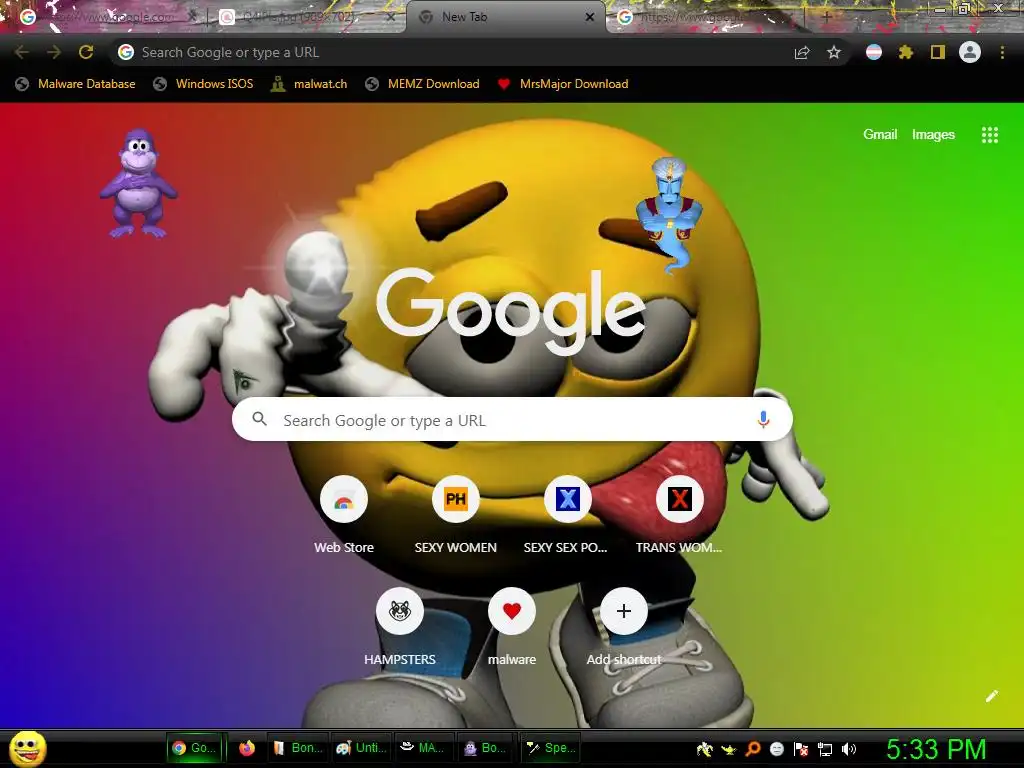Open malwat.ch bookmark
1024x768 pixels.
(309, 84)
